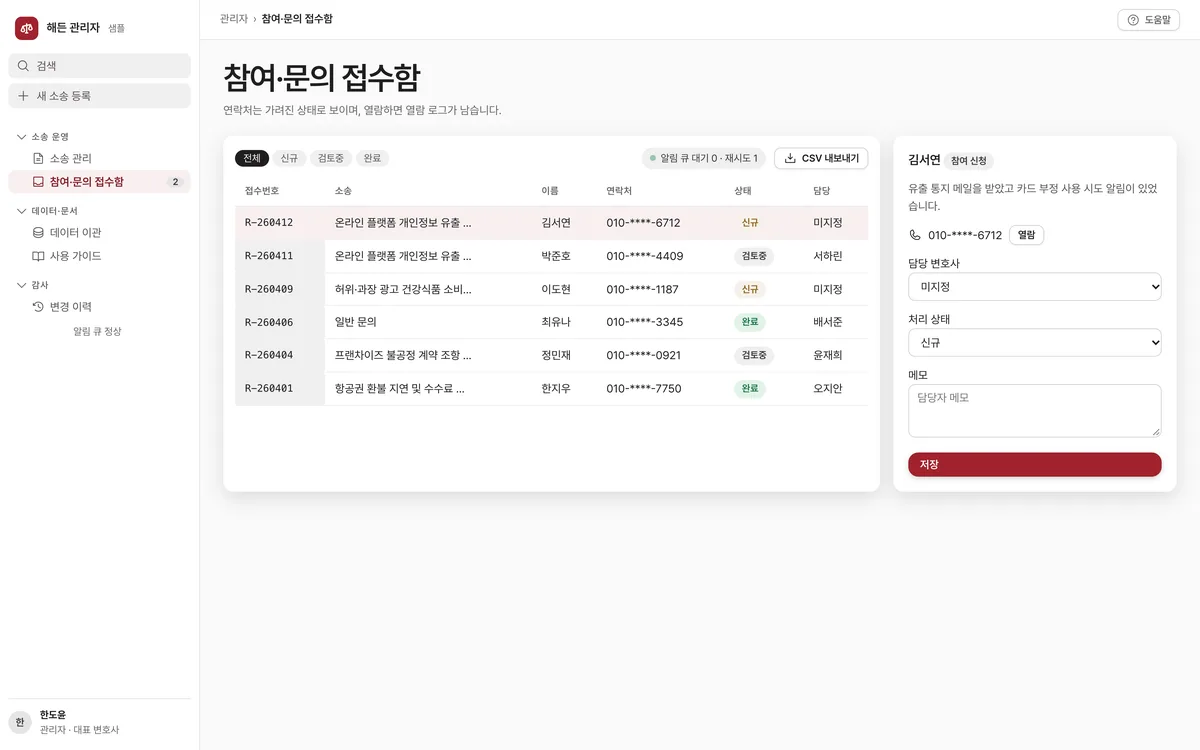The image size is (1200, 750).
Task: Click the 알림 큐 정상 status text in the sidebar
Action: 97,331
